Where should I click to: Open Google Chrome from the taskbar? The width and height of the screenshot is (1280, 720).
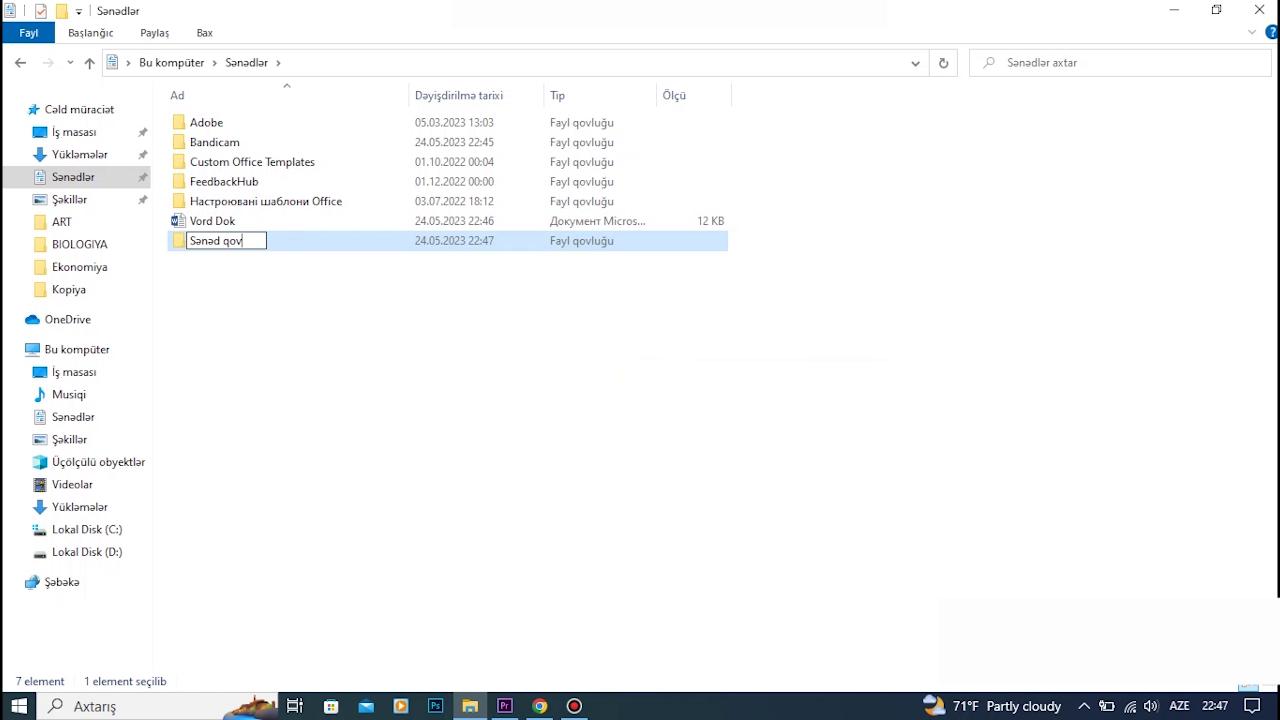click(540, 706)
